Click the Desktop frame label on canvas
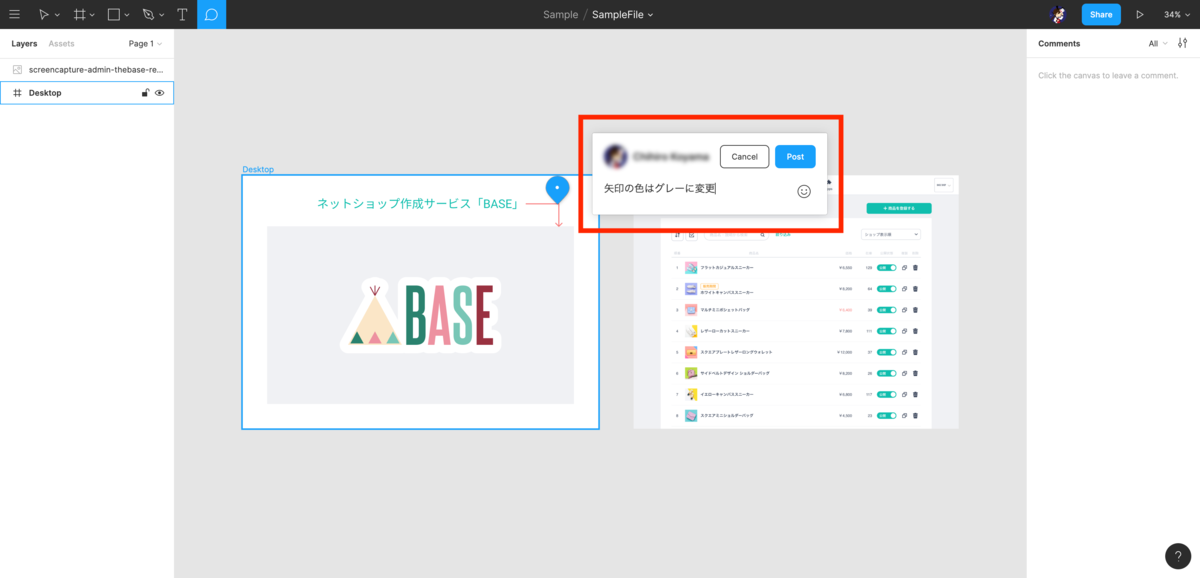 point(258,169)
